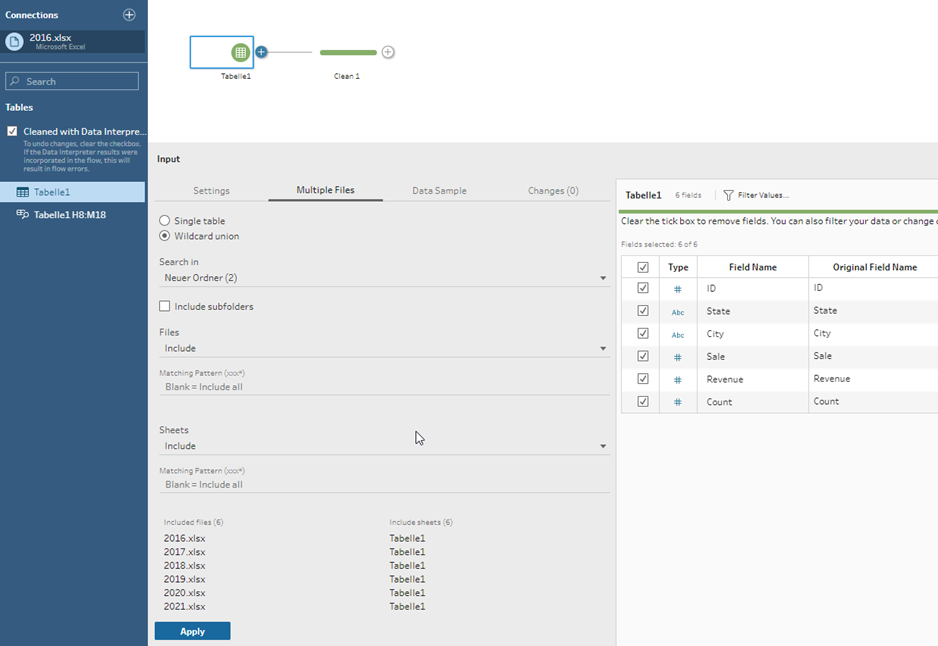Click the Clean 1 step label
This screenshot has width=938, height=646.
coord(347,77)
